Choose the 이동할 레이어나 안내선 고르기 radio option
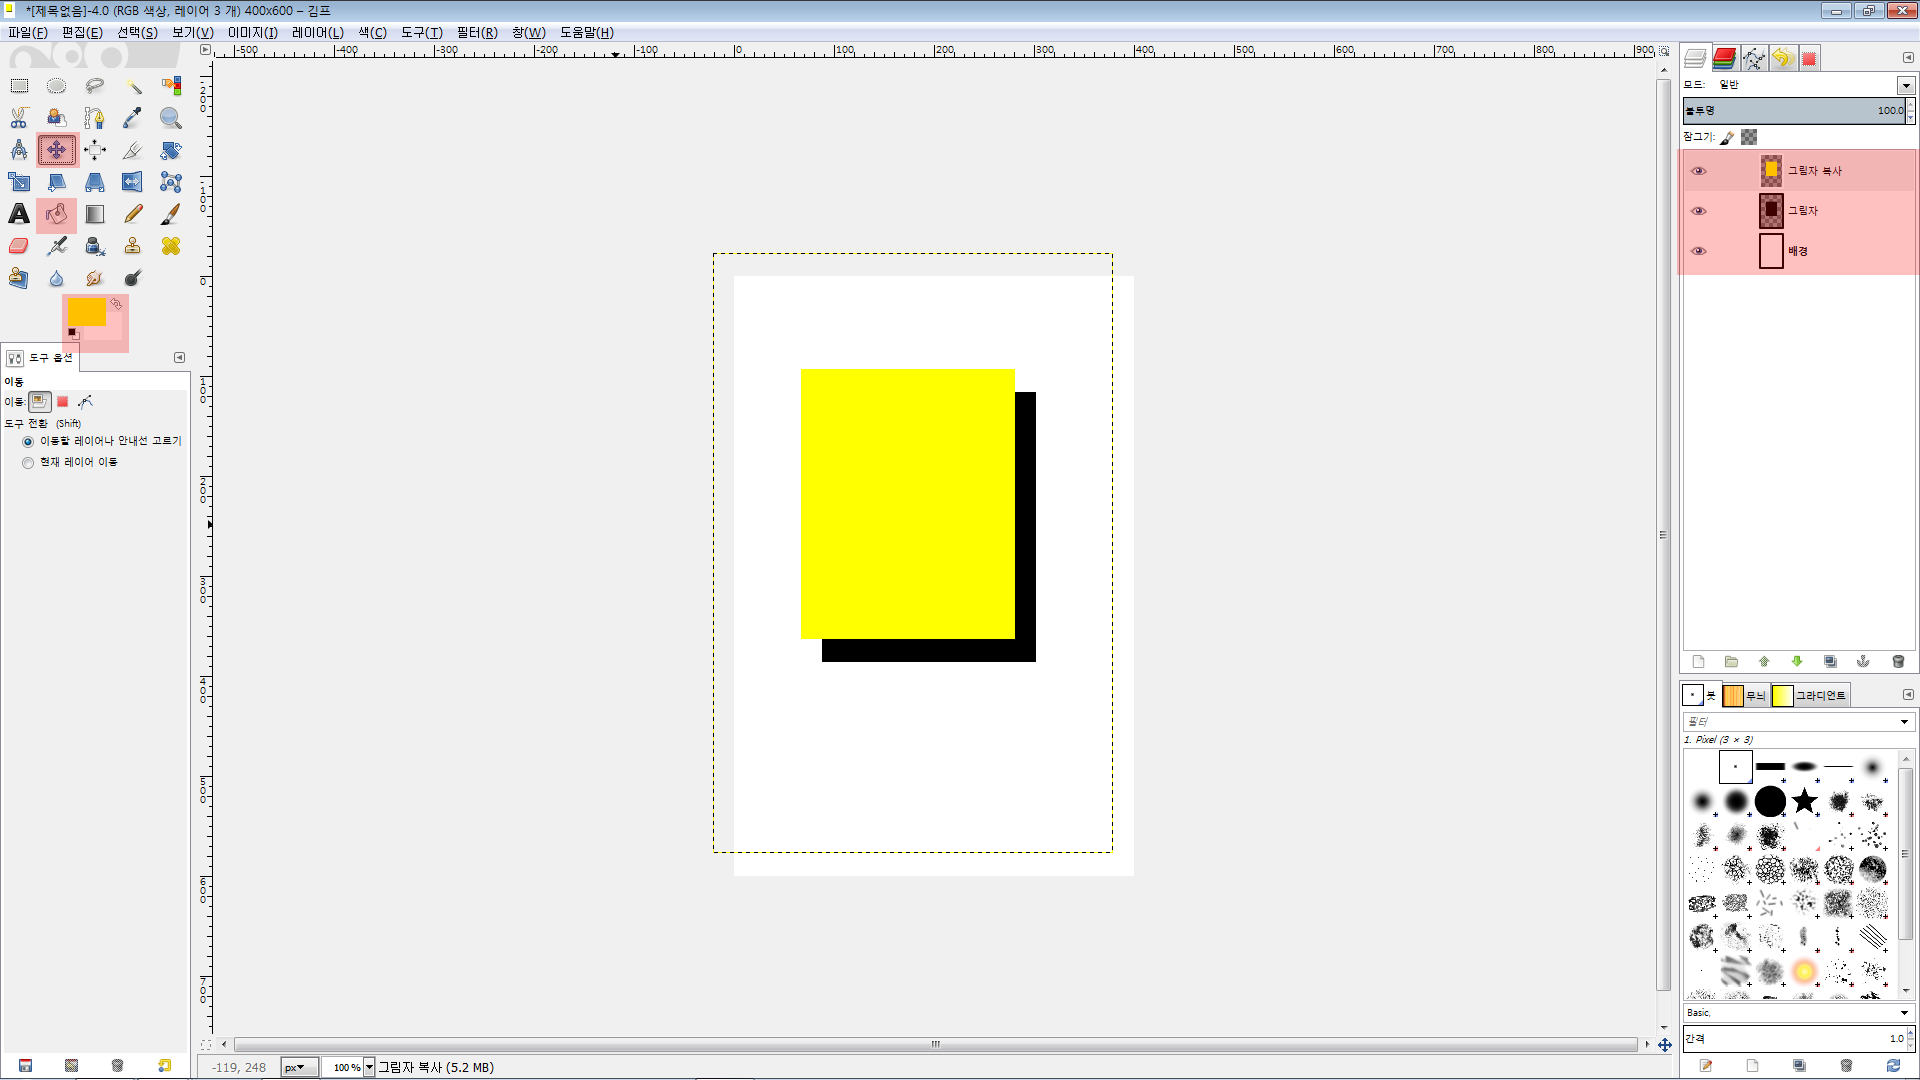 coord(28,441)
